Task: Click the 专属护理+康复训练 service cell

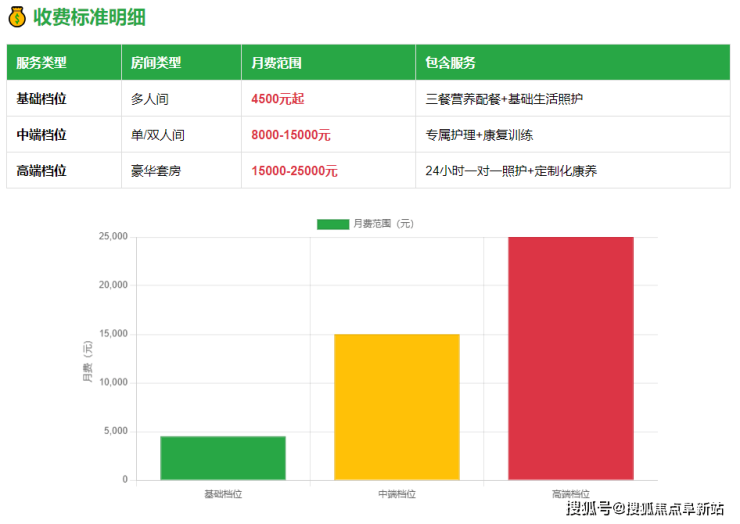Action: coord(486,135)
